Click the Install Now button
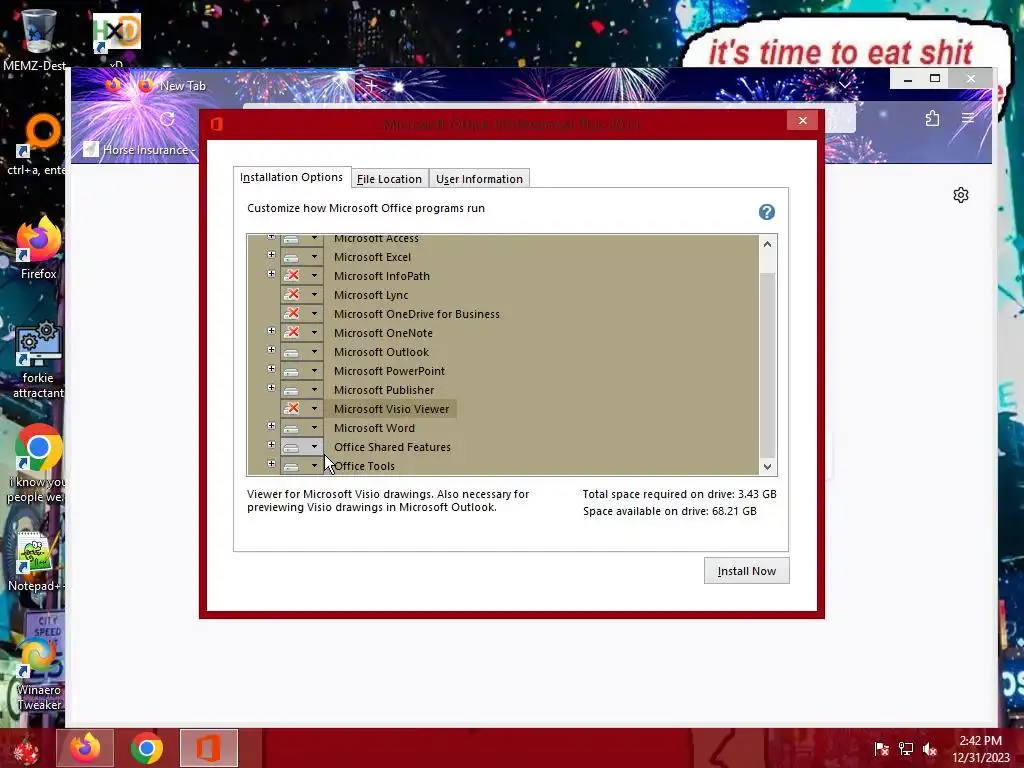 point(746,571)
